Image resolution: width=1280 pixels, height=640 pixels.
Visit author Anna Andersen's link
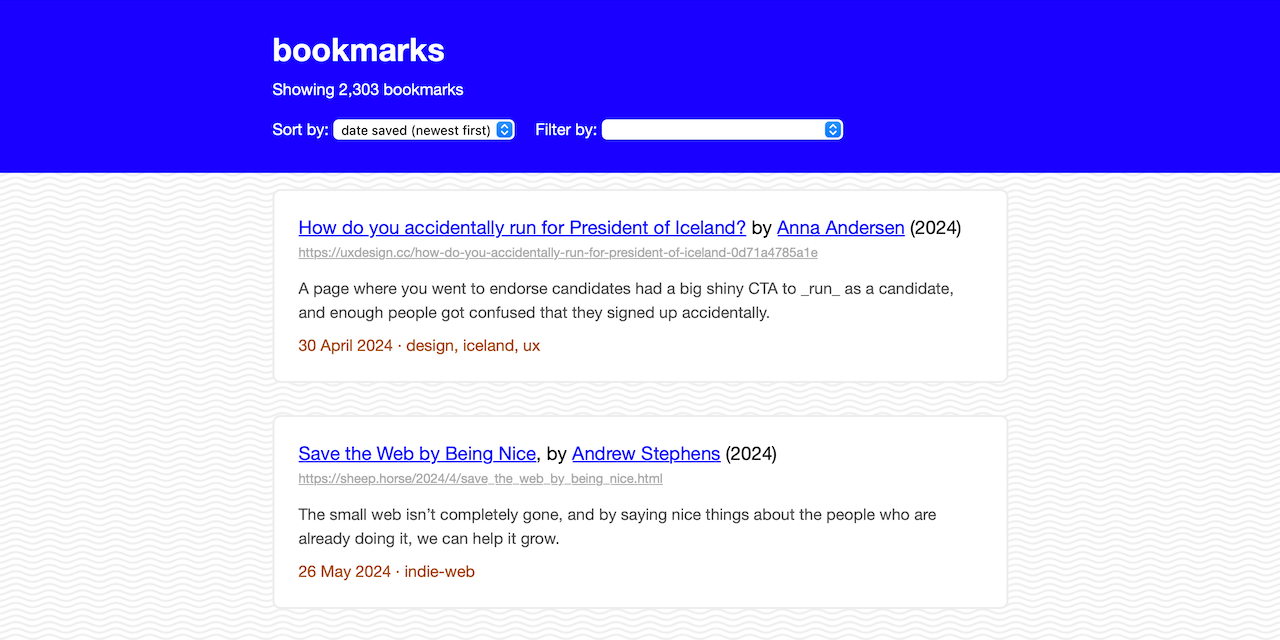(x=841, y=228)
